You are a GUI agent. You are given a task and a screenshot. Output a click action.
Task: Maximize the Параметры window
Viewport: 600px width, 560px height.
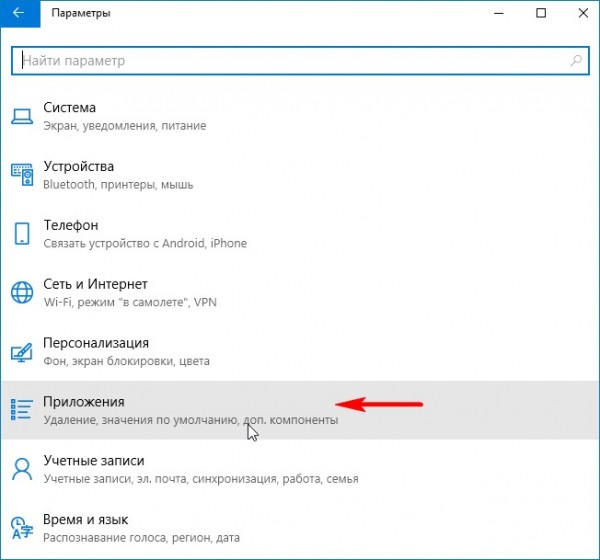pos(541,13)
